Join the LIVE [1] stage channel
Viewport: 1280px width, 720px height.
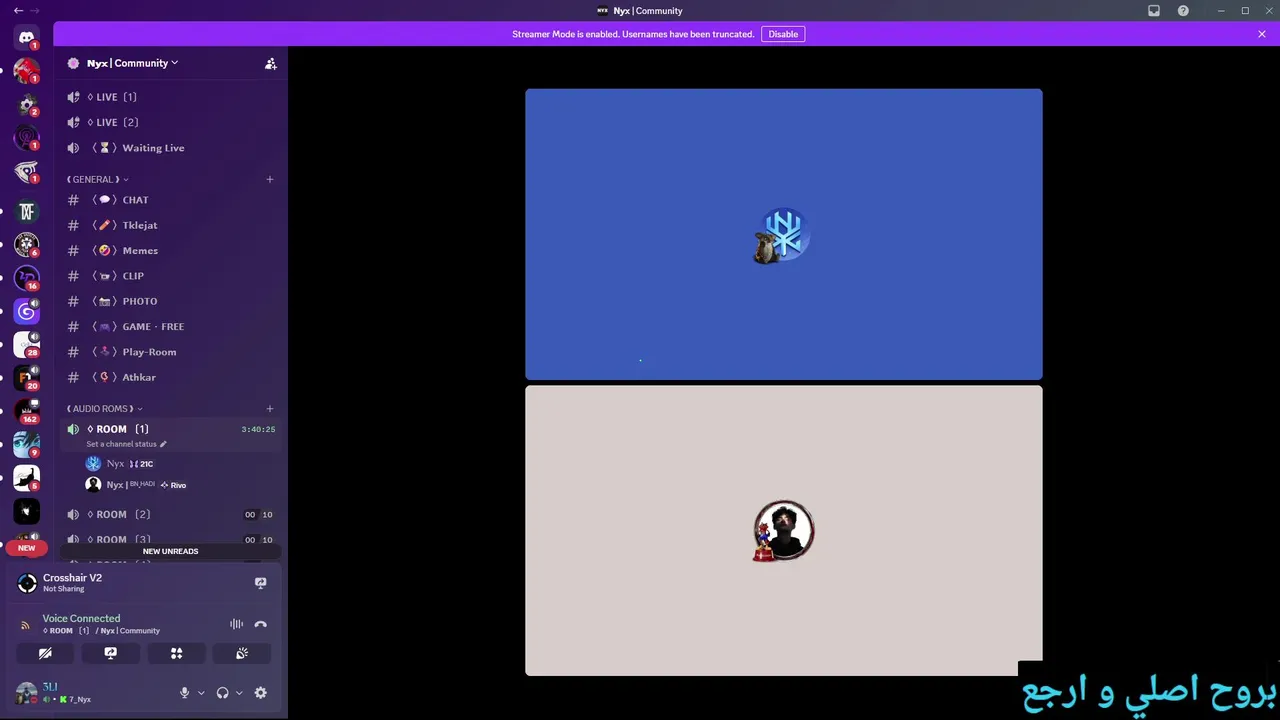click(170, 97)
